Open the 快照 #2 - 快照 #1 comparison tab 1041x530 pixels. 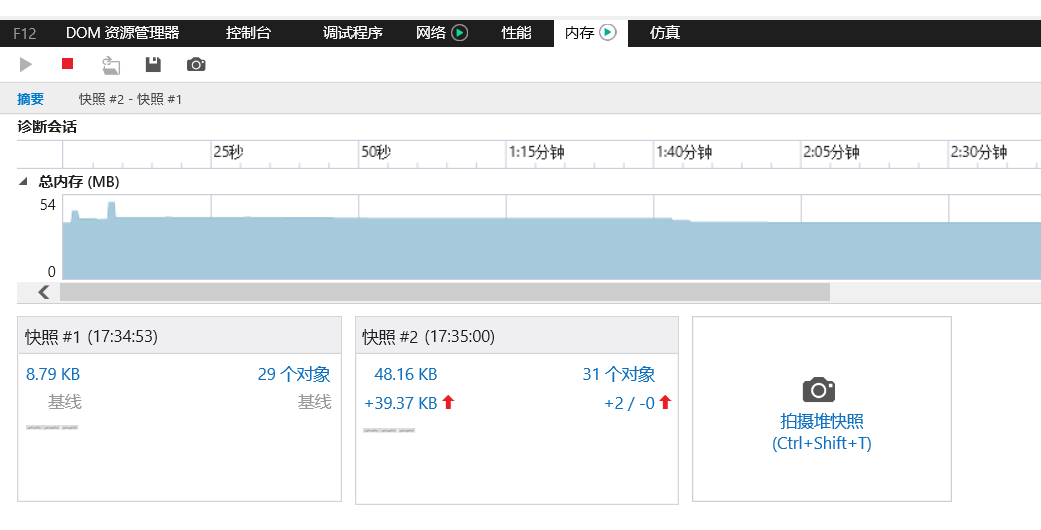[x=130, y=99]
